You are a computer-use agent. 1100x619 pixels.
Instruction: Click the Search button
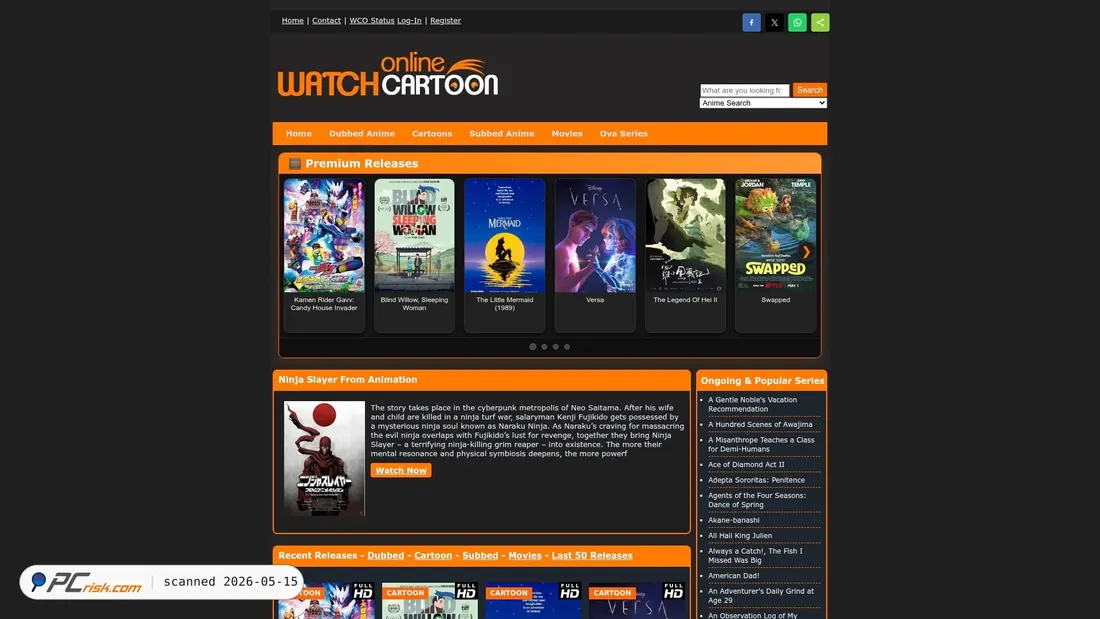[810, 90]
